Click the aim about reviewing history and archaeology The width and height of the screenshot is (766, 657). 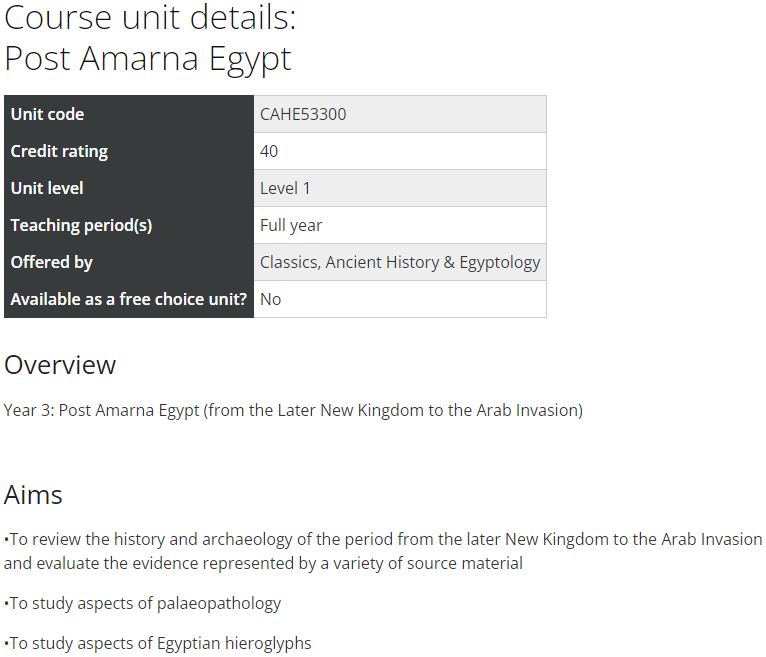383,551
